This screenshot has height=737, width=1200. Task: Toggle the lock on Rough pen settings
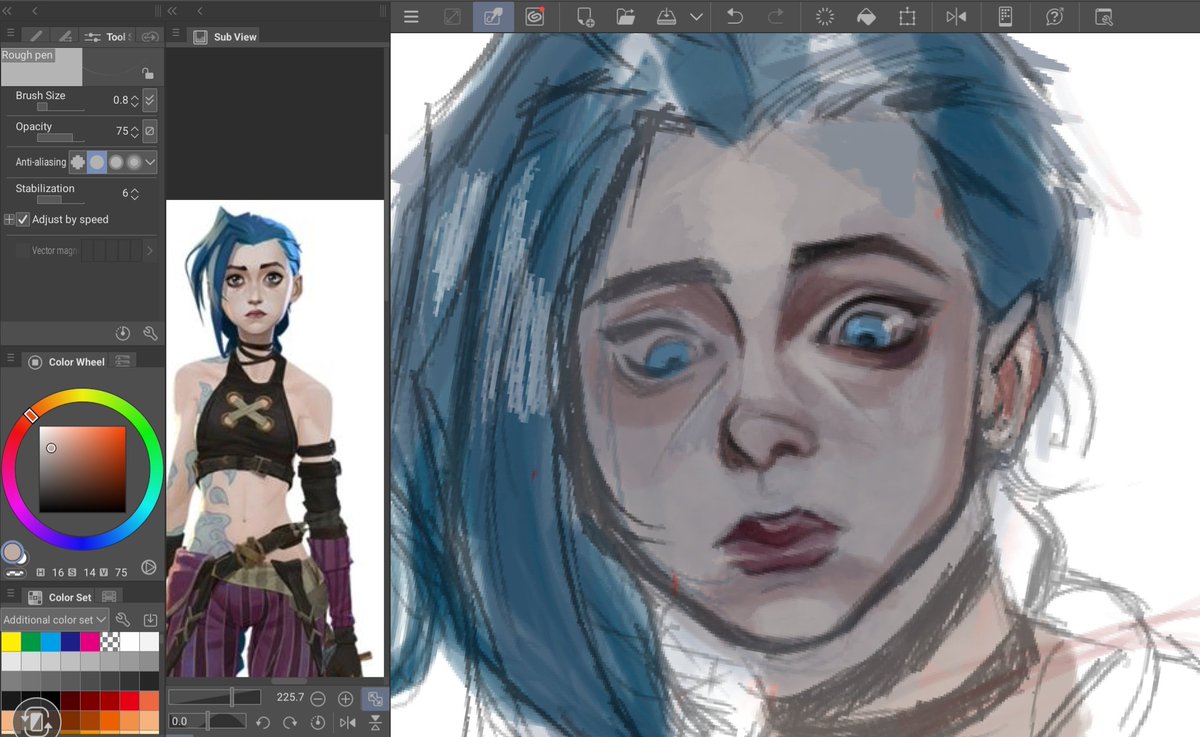click(x=147, y=73)
